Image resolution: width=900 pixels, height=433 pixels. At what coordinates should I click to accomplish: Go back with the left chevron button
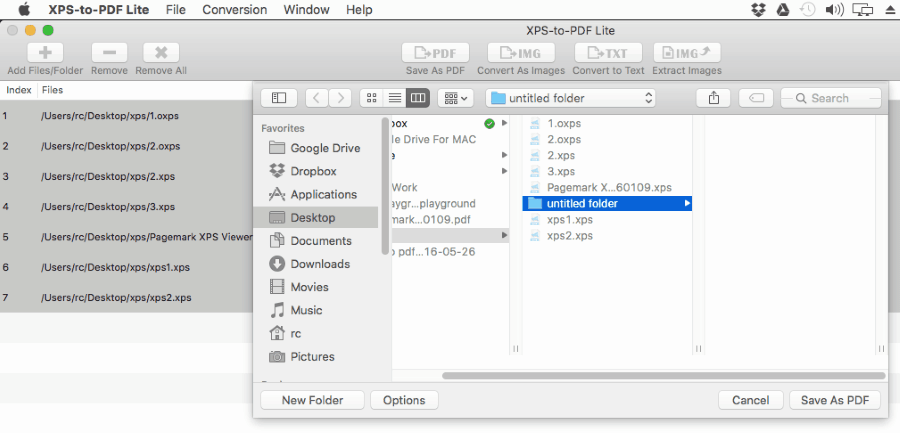click(317, 98)
